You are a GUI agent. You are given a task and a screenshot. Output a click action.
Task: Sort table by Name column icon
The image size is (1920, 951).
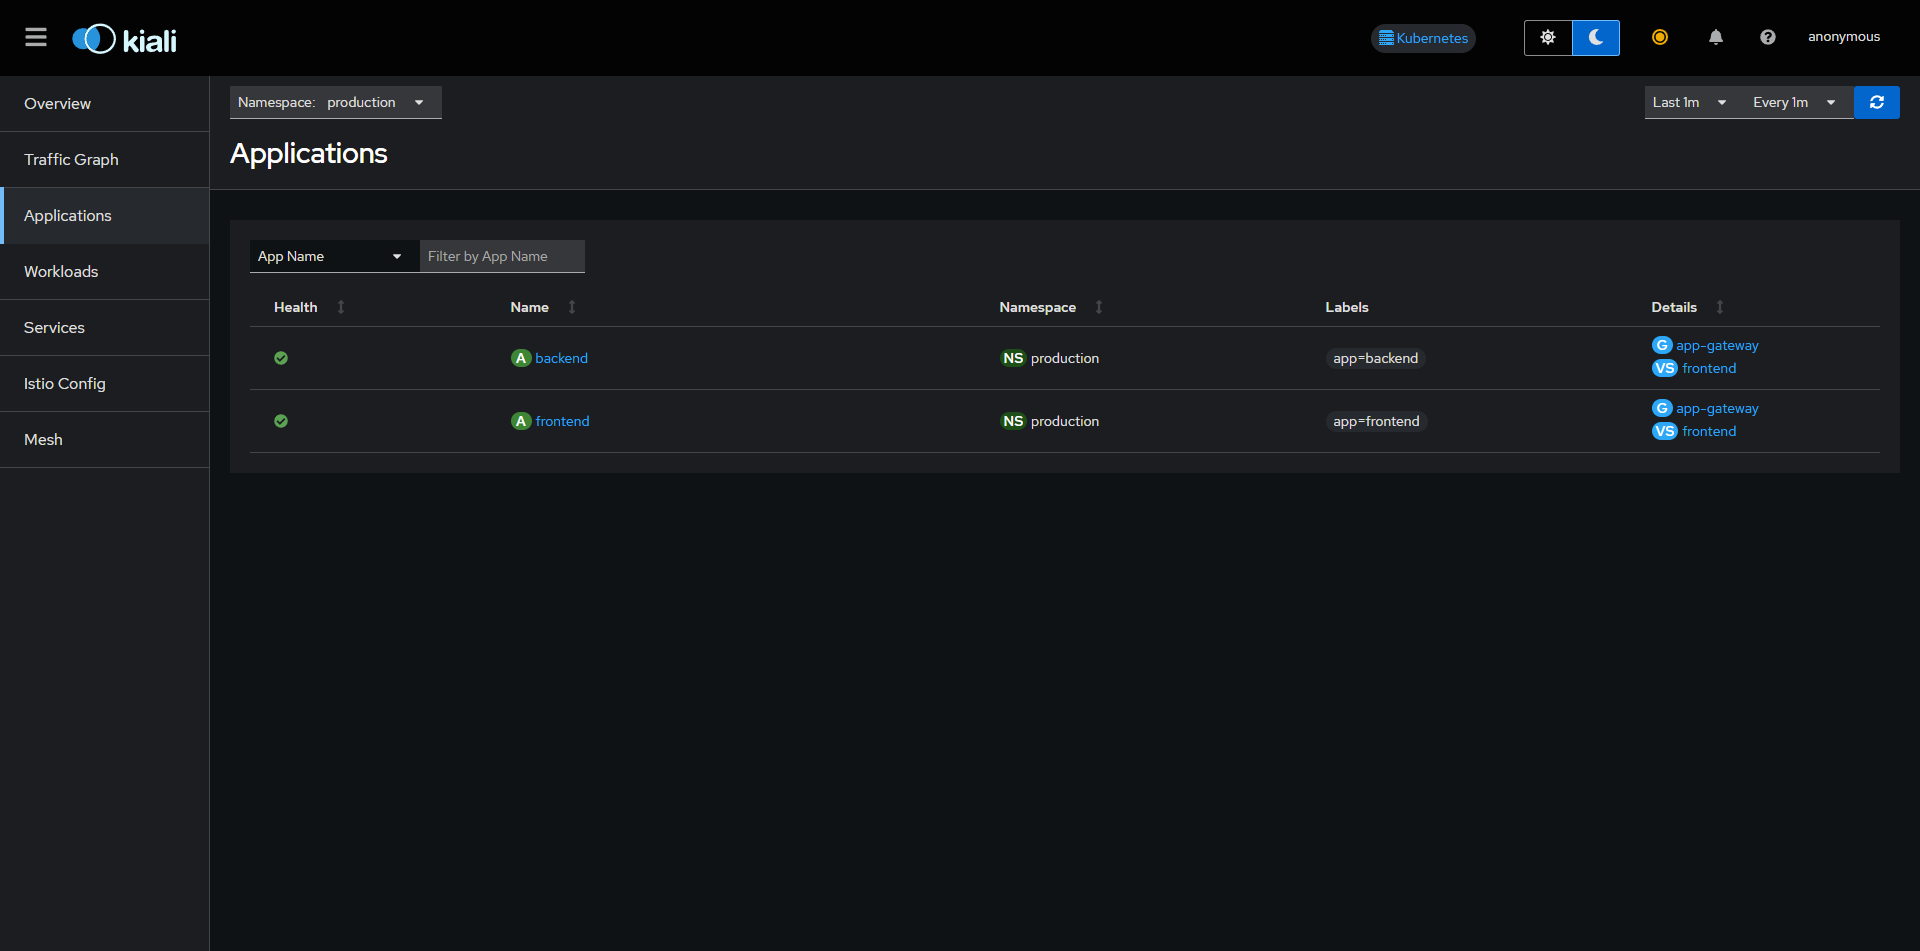(572, 308)
